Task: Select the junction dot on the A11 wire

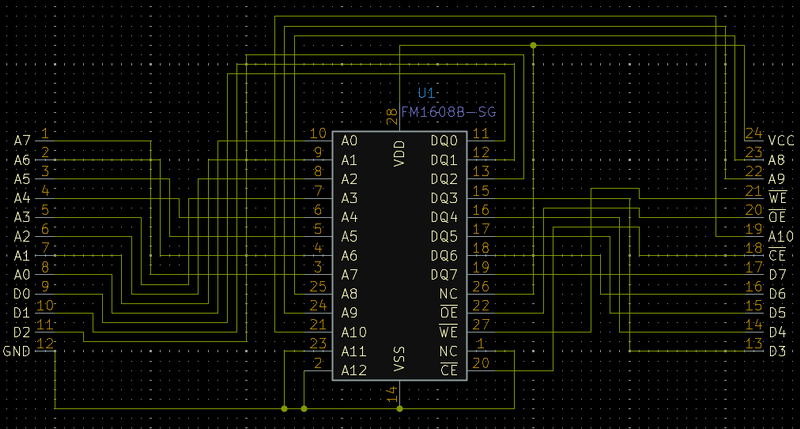Action: [x=284, y=409]
